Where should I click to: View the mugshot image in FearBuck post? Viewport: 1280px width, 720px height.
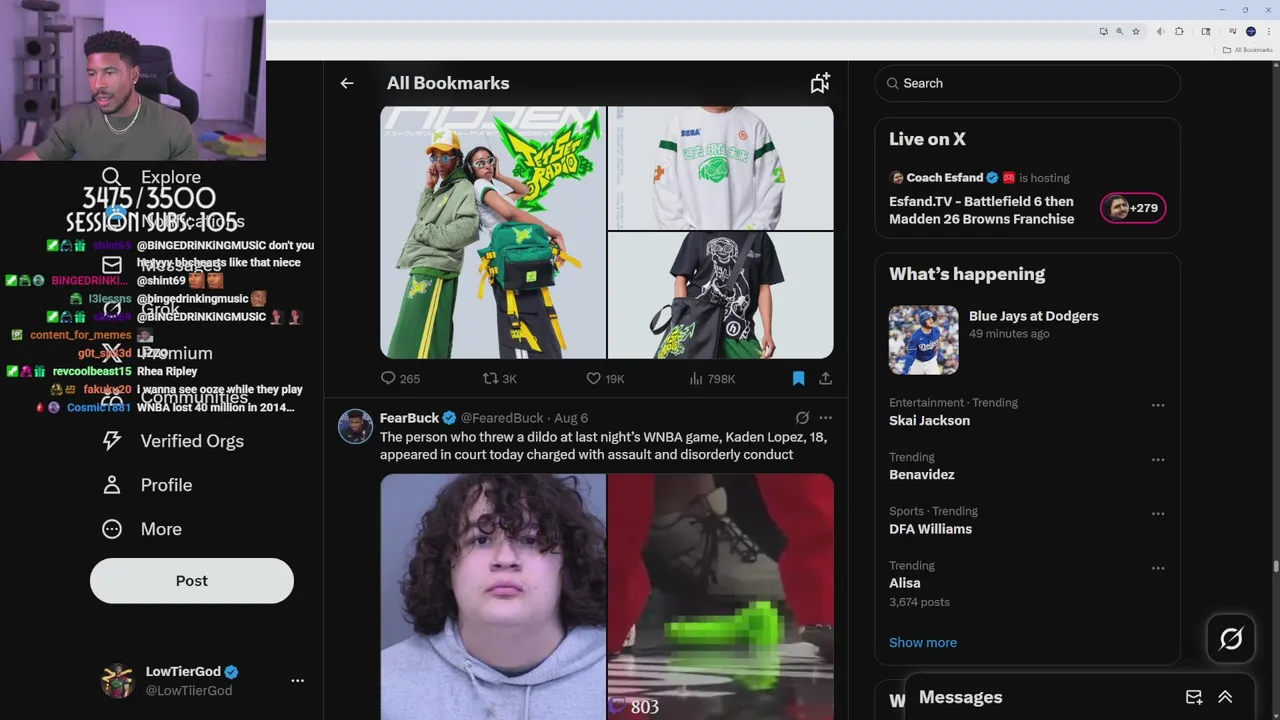click(x=493, y=597)
